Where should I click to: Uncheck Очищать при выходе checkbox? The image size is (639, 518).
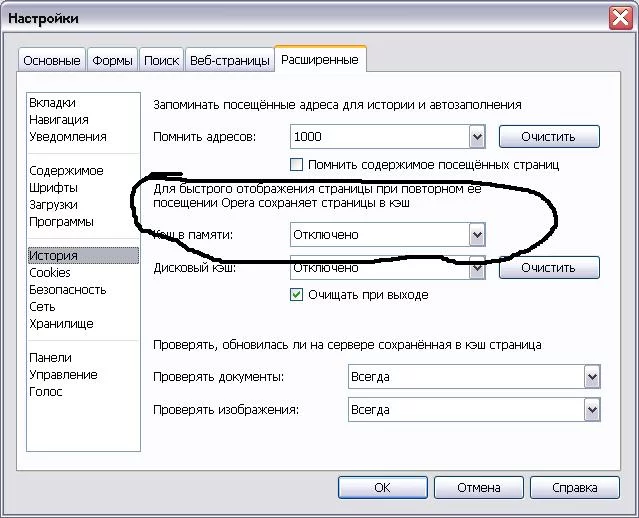pos(296,294)
